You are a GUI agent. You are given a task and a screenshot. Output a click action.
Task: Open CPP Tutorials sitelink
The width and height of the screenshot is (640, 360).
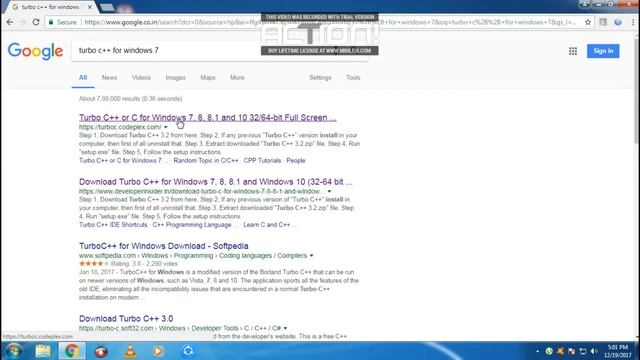pos(262,161)
